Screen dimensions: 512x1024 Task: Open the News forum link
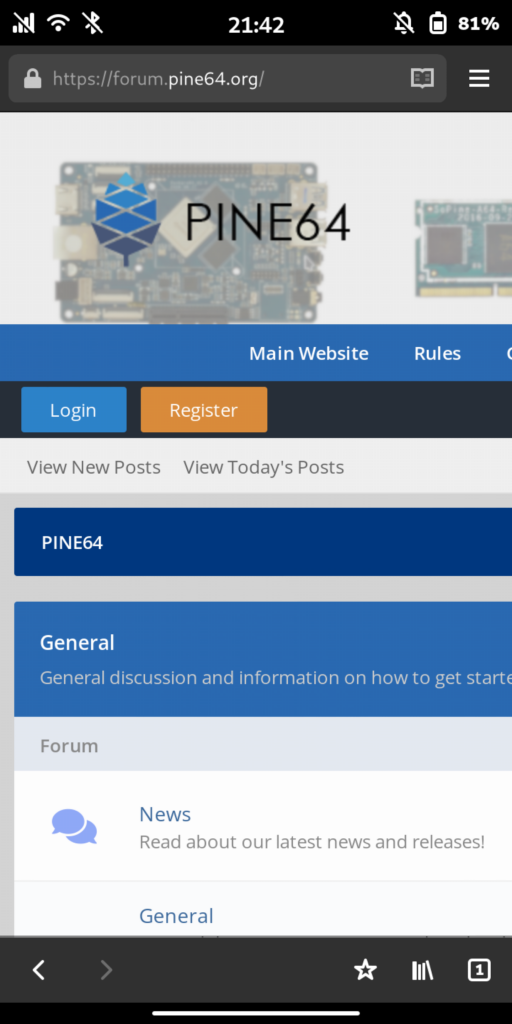(165, 814)
